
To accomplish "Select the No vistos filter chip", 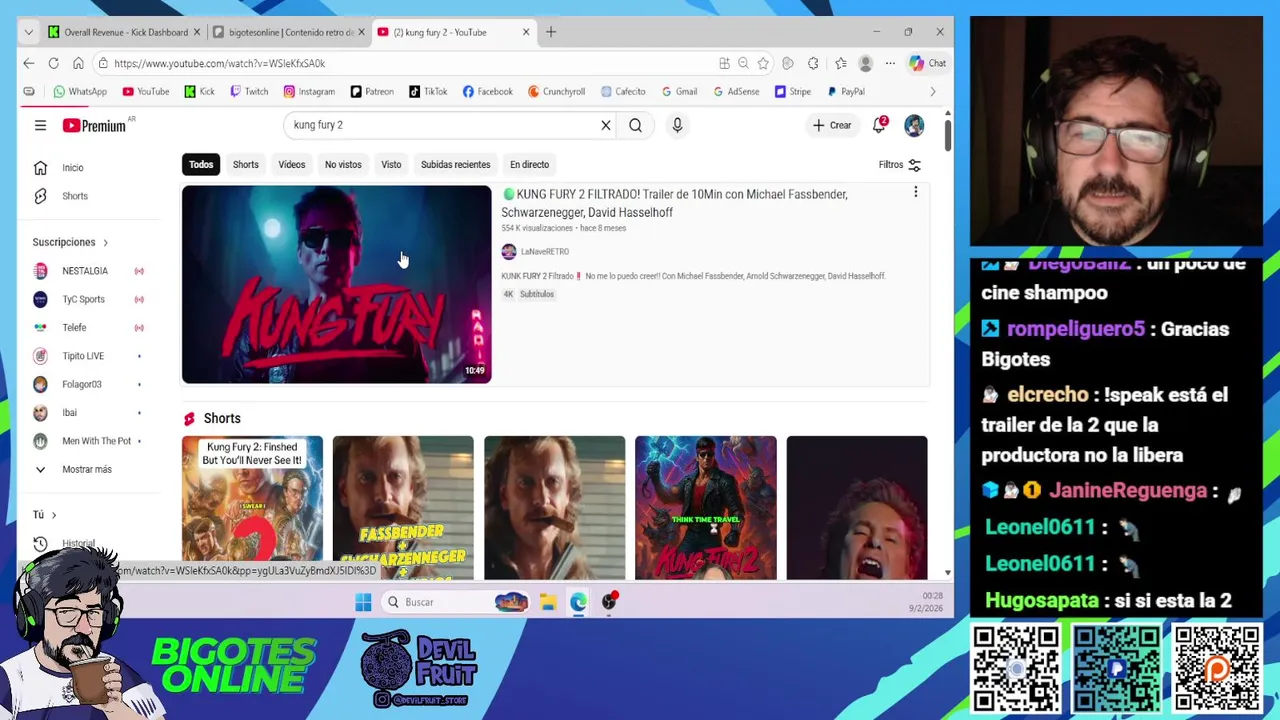I will point(343,164).
